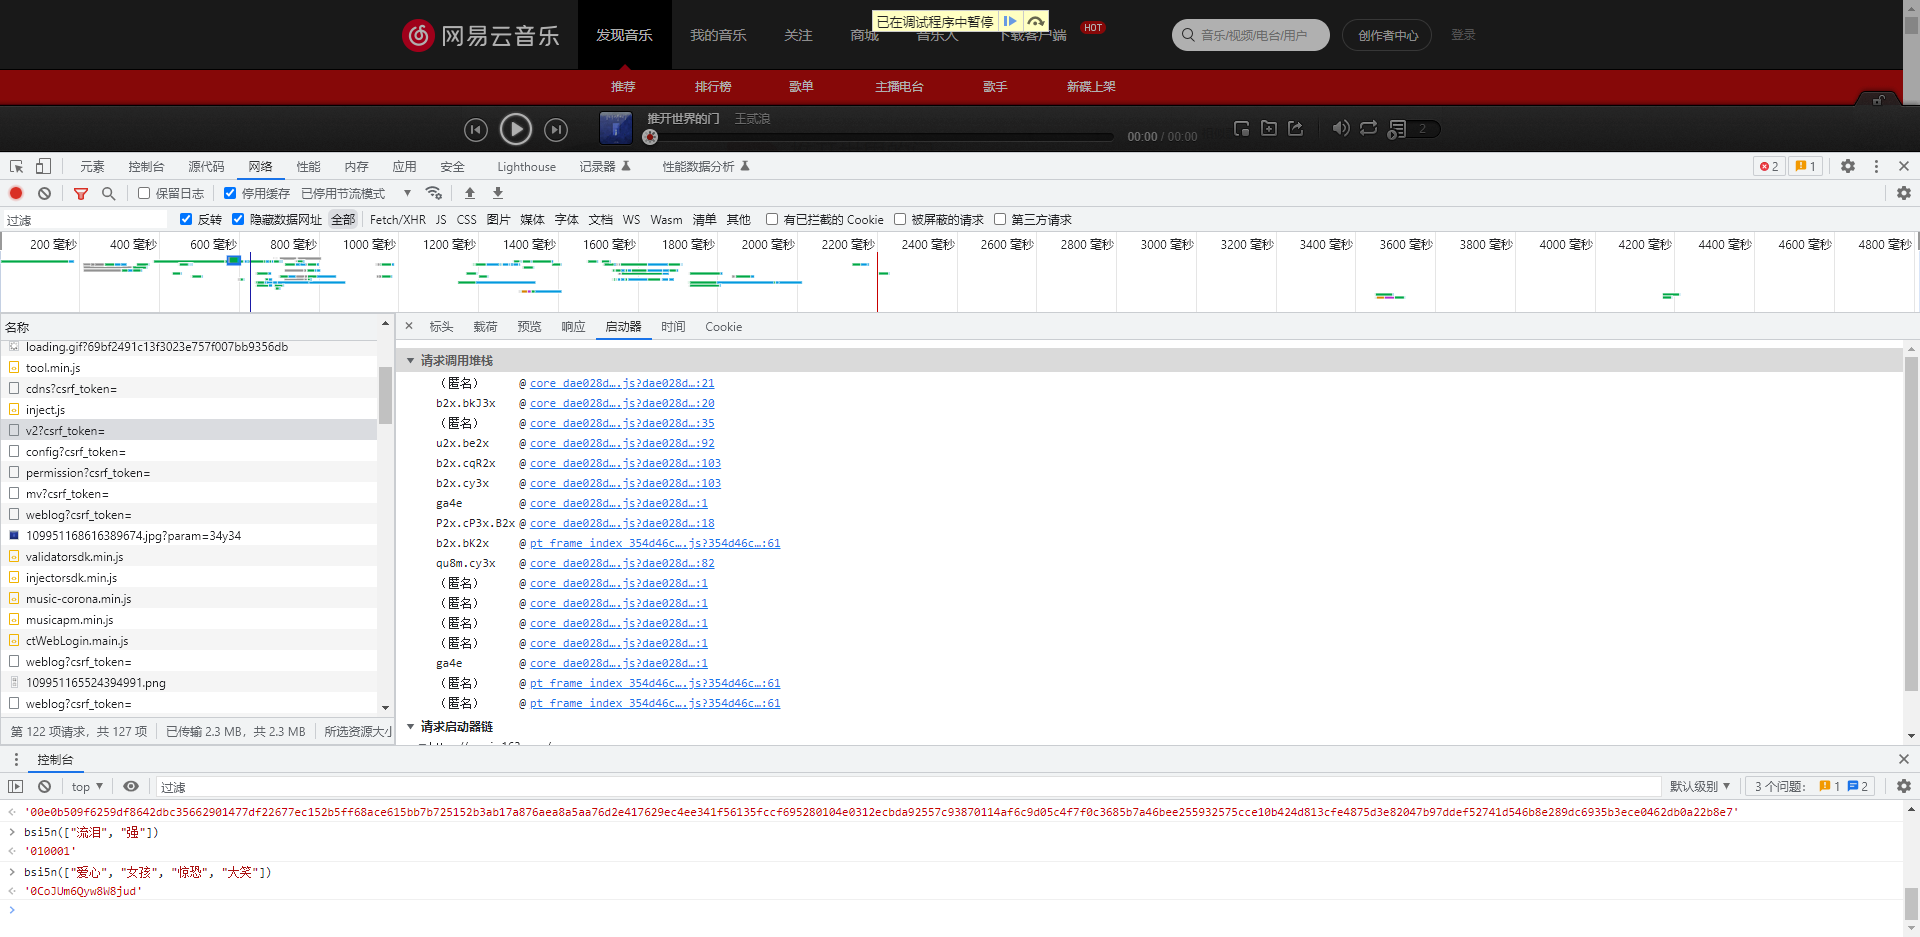This screenshot has height=937, width=1920.
Task: Toggle the network filter funnel icon
Action: click(81, 193)
